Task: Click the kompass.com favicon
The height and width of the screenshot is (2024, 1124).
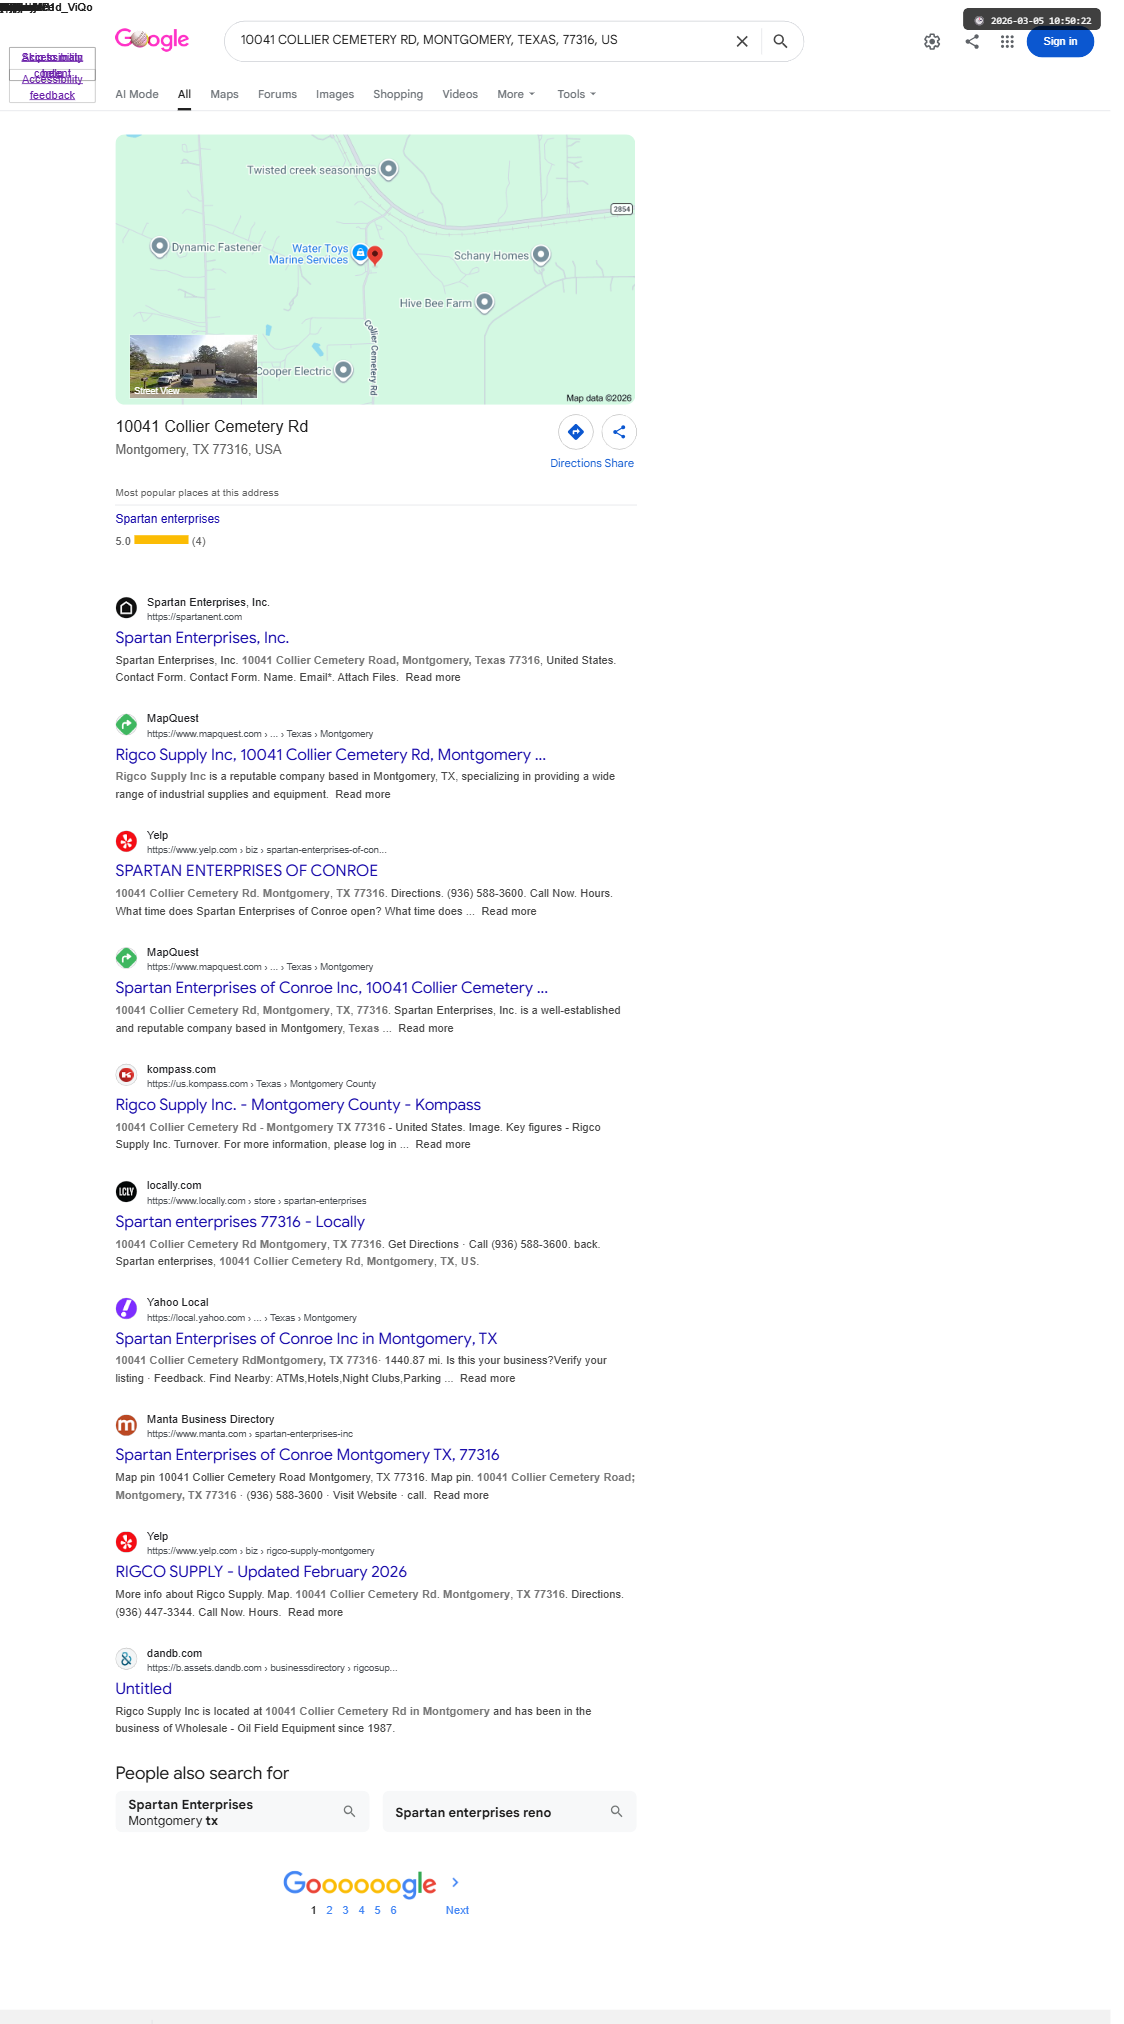Action: tap(126, 1075)
